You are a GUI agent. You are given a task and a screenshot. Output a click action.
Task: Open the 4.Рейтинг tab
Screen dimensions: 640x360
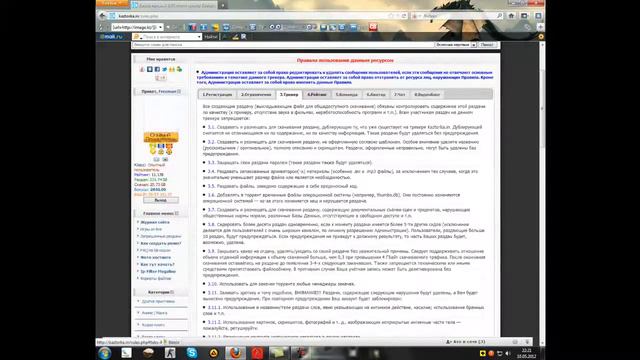(317, 95)
